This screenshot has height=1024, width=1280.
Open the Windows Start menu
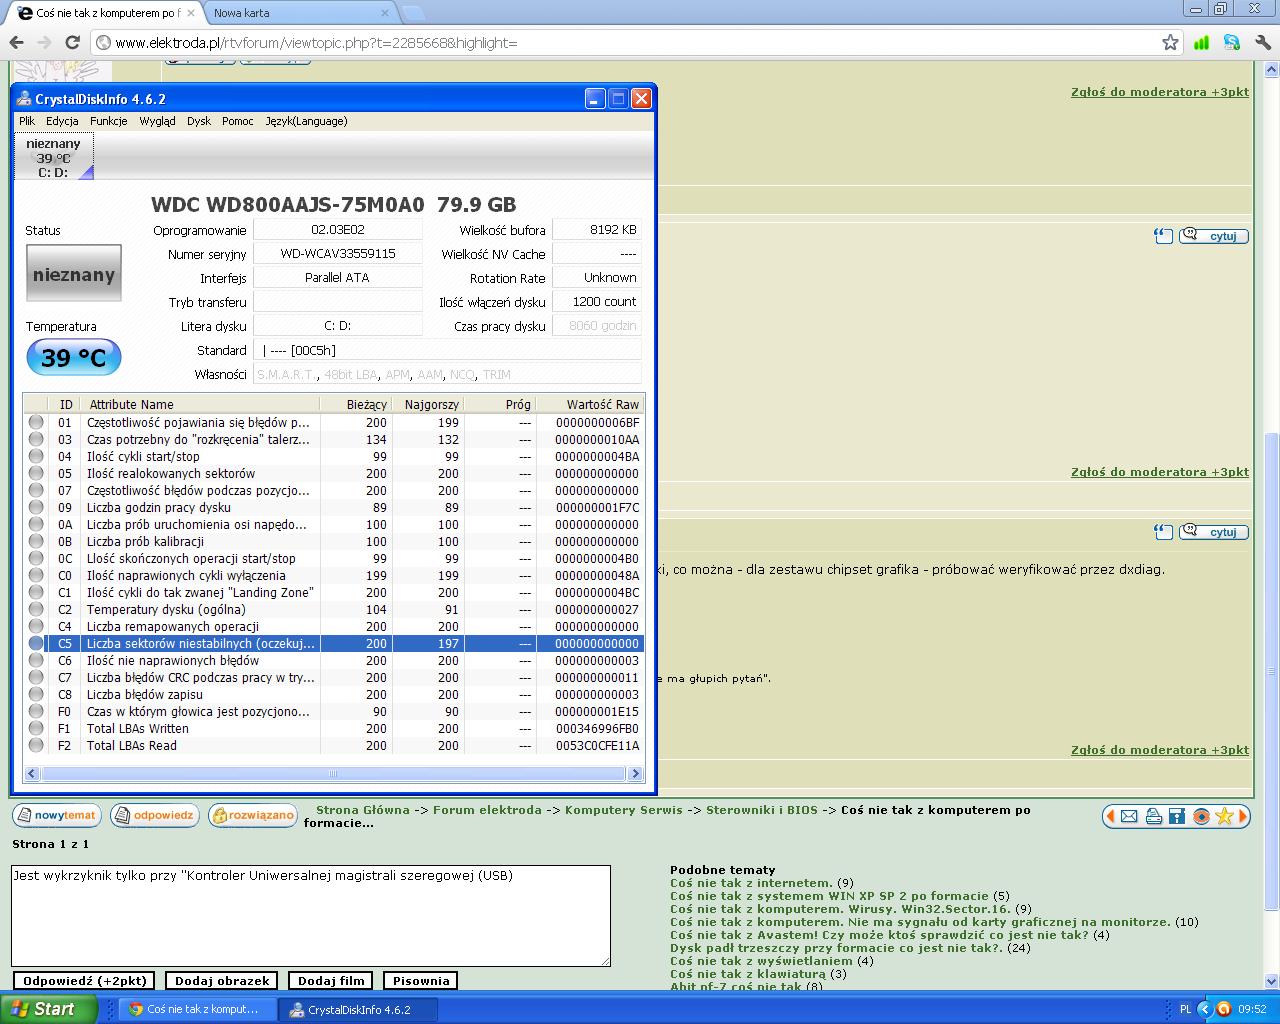[48, 1009]
